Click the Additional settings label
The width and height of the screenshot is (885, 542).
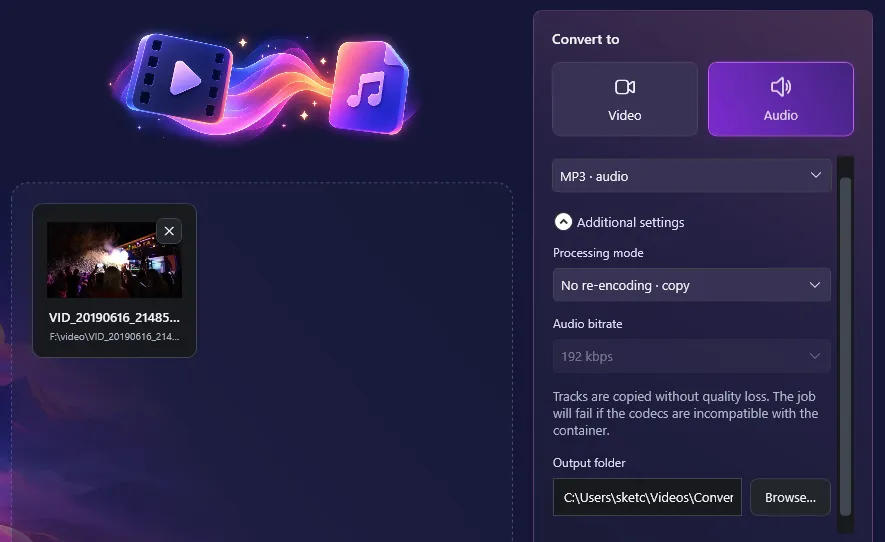(x=630, y=222)
